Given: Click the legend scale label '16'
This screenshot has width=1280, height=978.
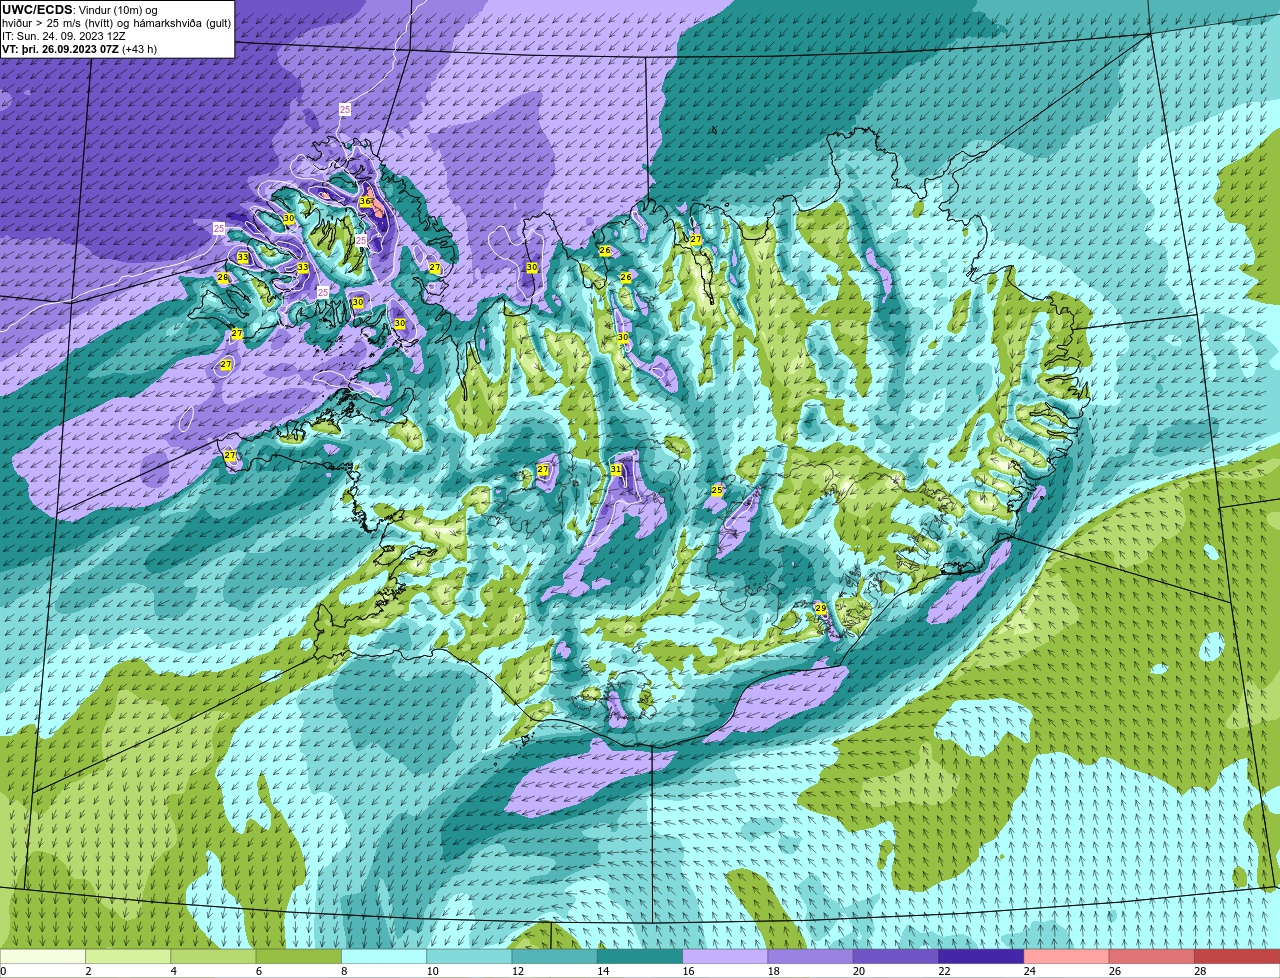Looking at the screenshot, I should coord(689,971).
